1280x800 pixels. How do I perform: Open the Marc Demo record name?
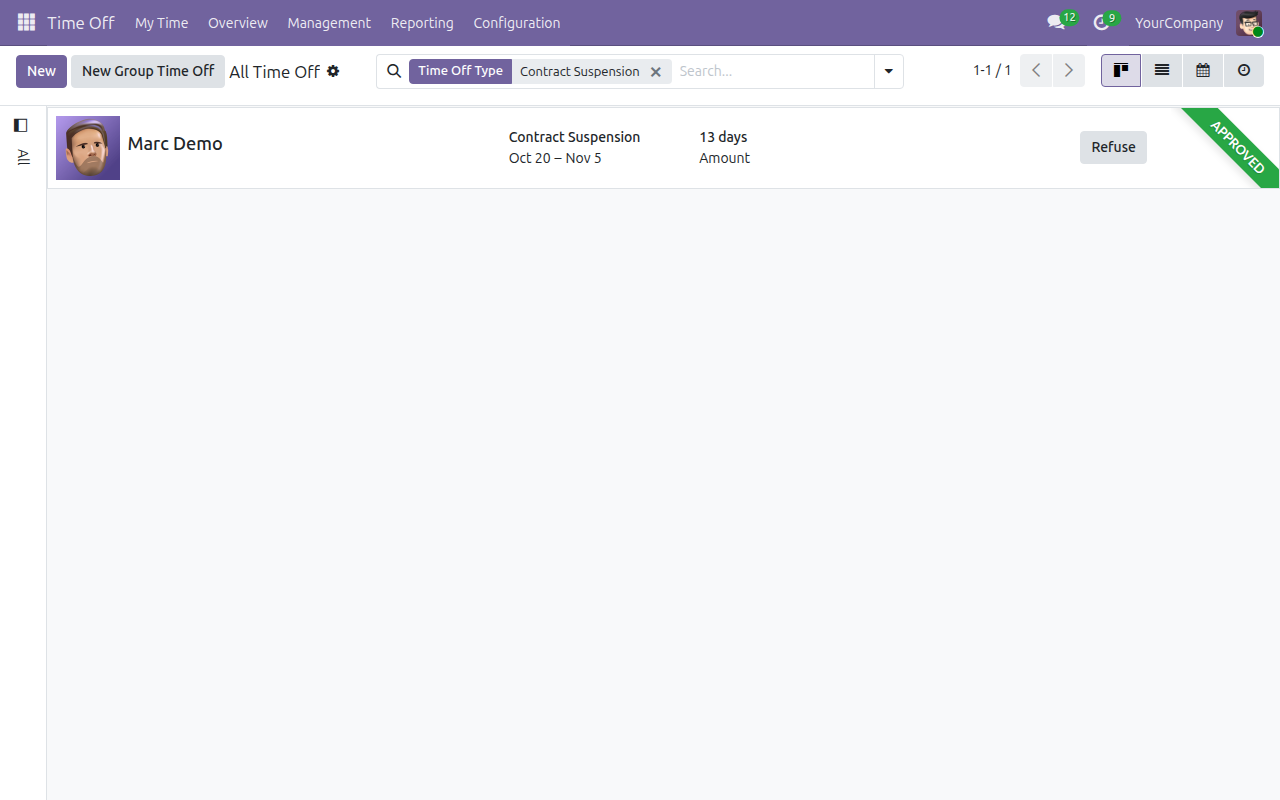tap(175, 144)
